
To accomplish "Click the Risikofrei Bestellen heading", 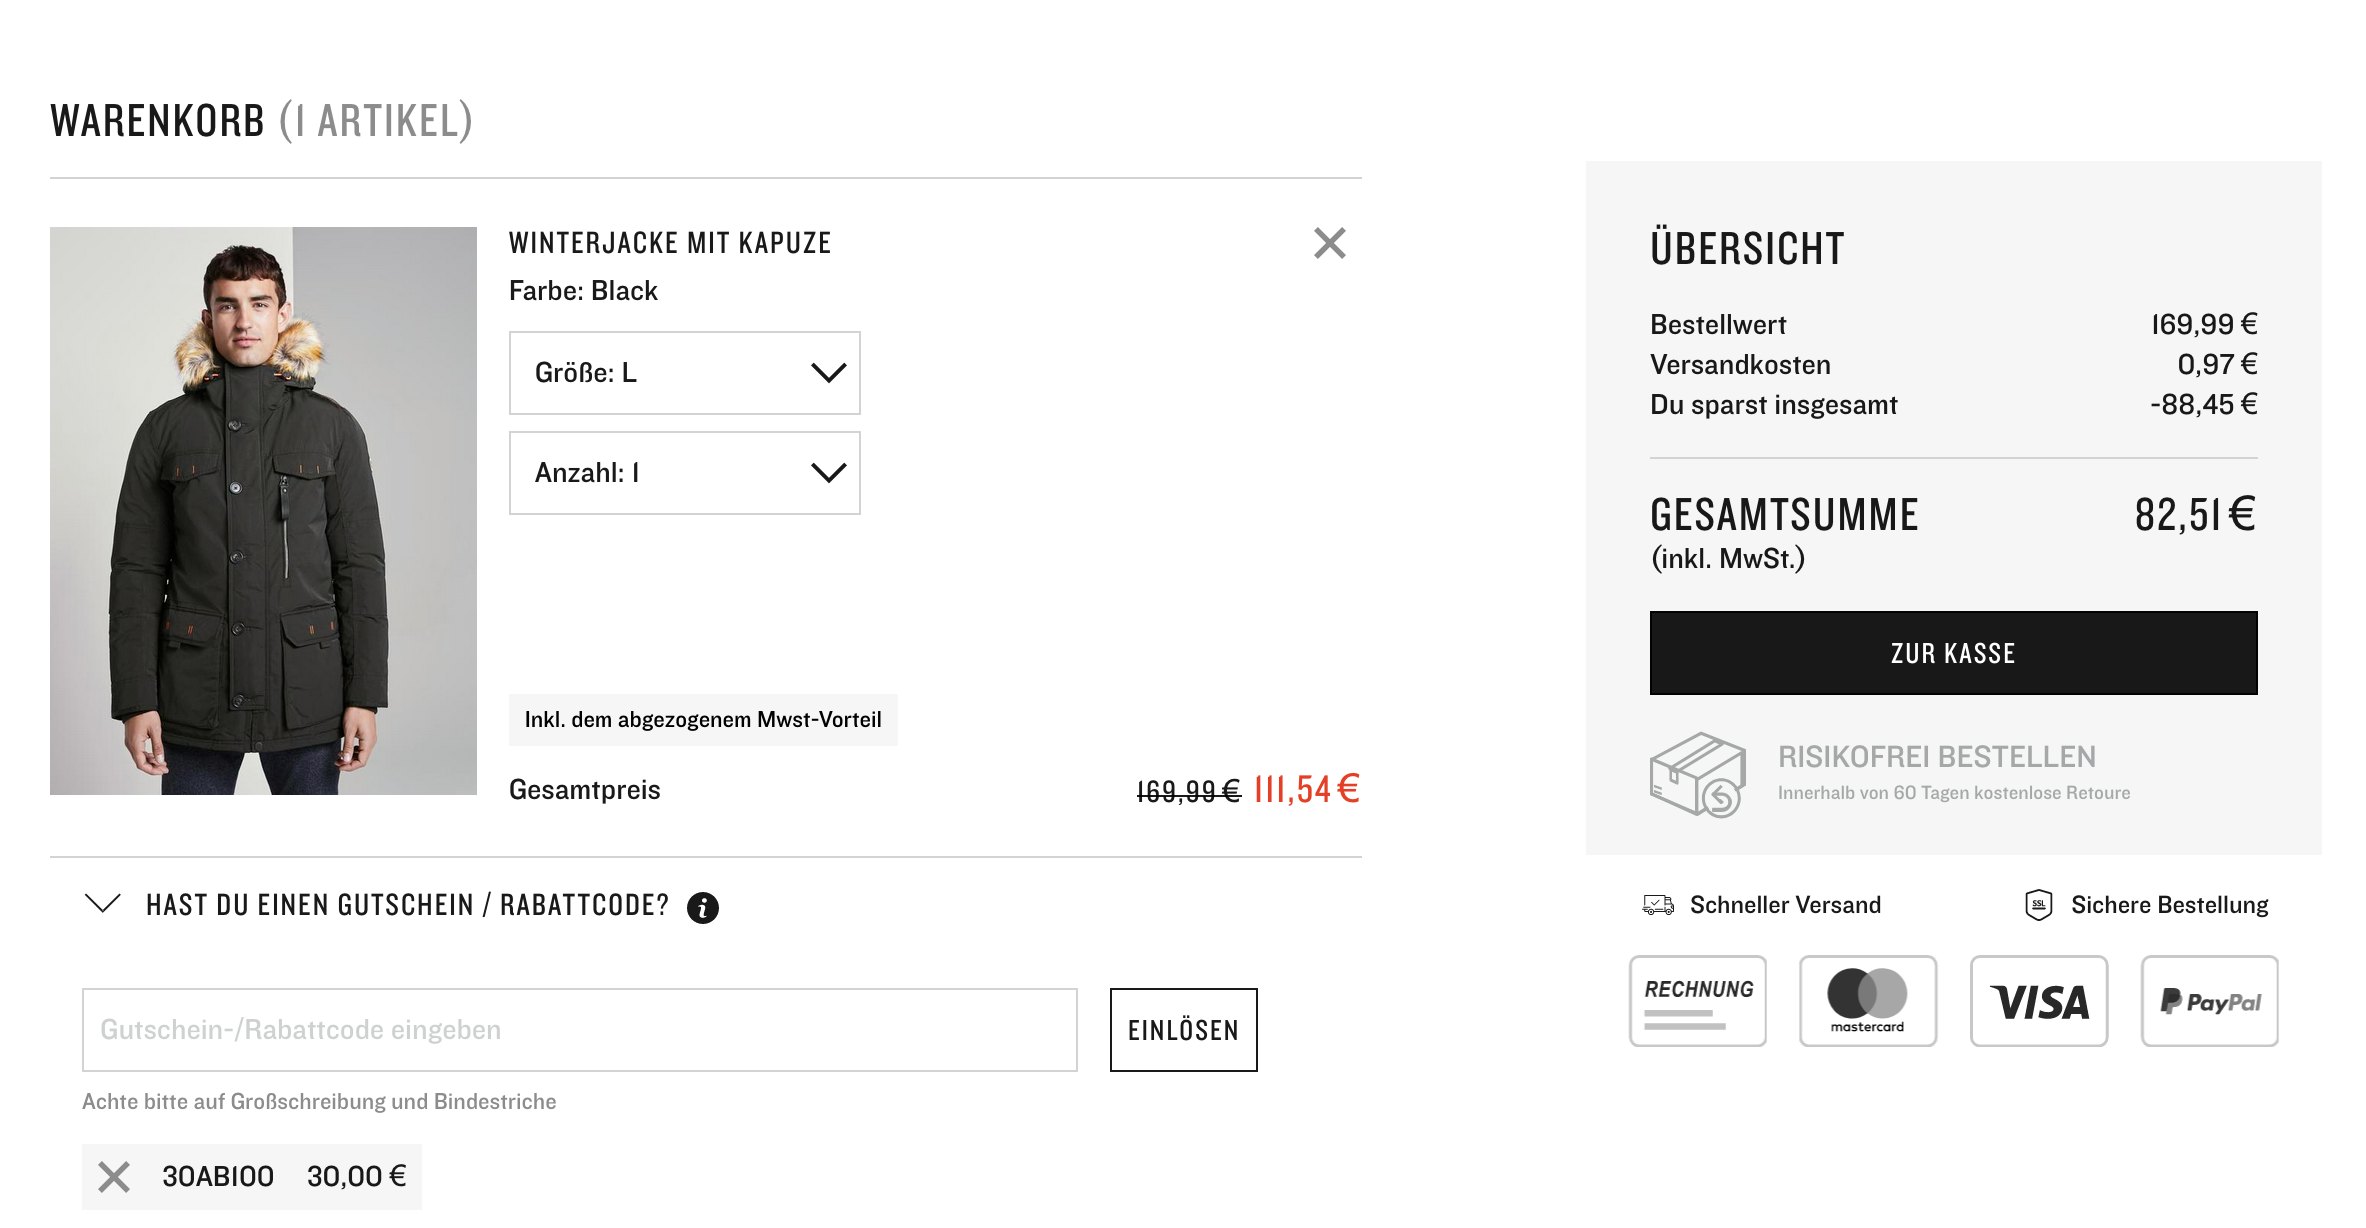I will pyautogui.click(x=1936, y=757).
